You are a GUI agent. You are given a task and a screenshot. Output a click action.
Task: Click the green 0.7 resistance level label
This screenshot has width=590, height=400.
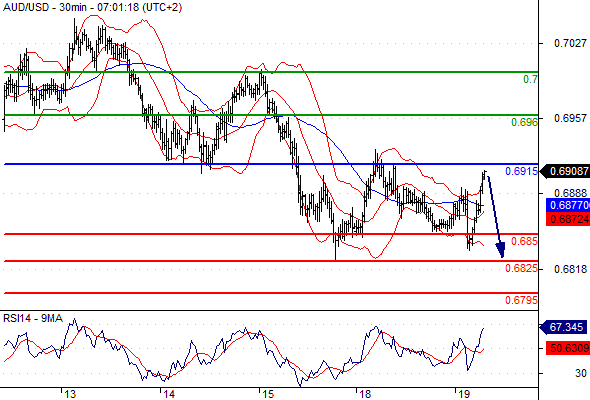(x=530, y=79)
